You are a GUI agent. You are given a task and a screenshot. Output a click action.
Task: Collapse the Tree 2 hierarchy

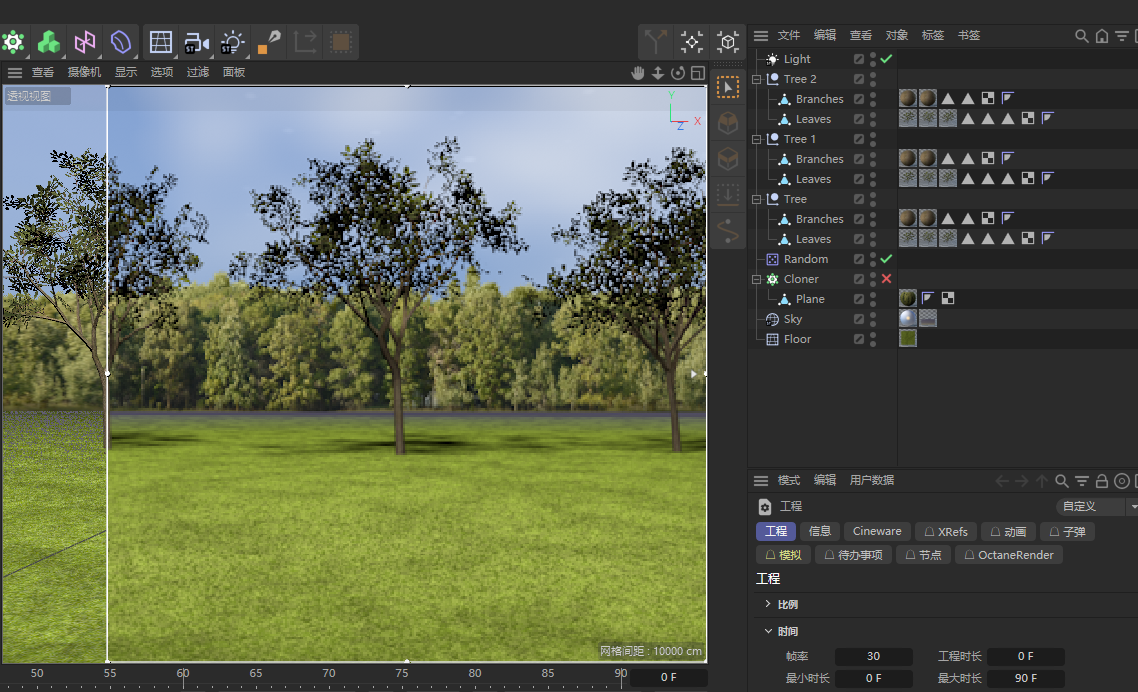[x=757, y=79]
